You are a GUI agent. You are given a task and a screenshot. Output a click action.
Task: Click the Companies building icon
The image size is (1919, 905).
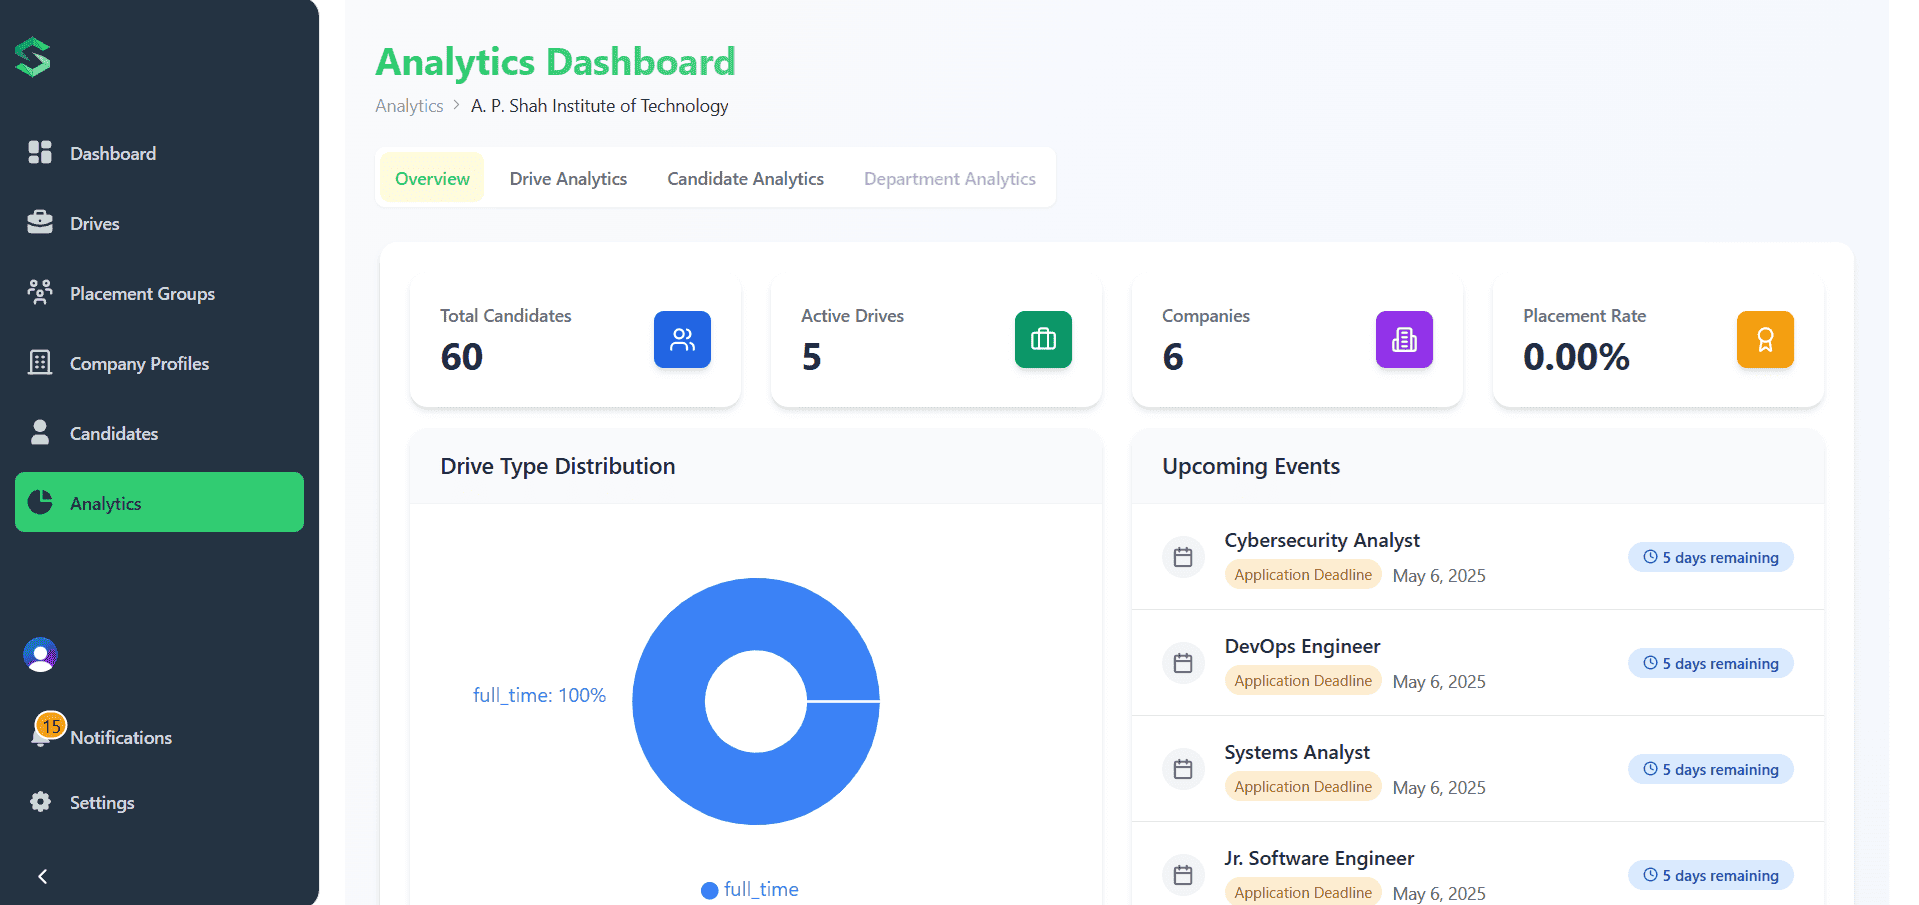point(1404,340)
